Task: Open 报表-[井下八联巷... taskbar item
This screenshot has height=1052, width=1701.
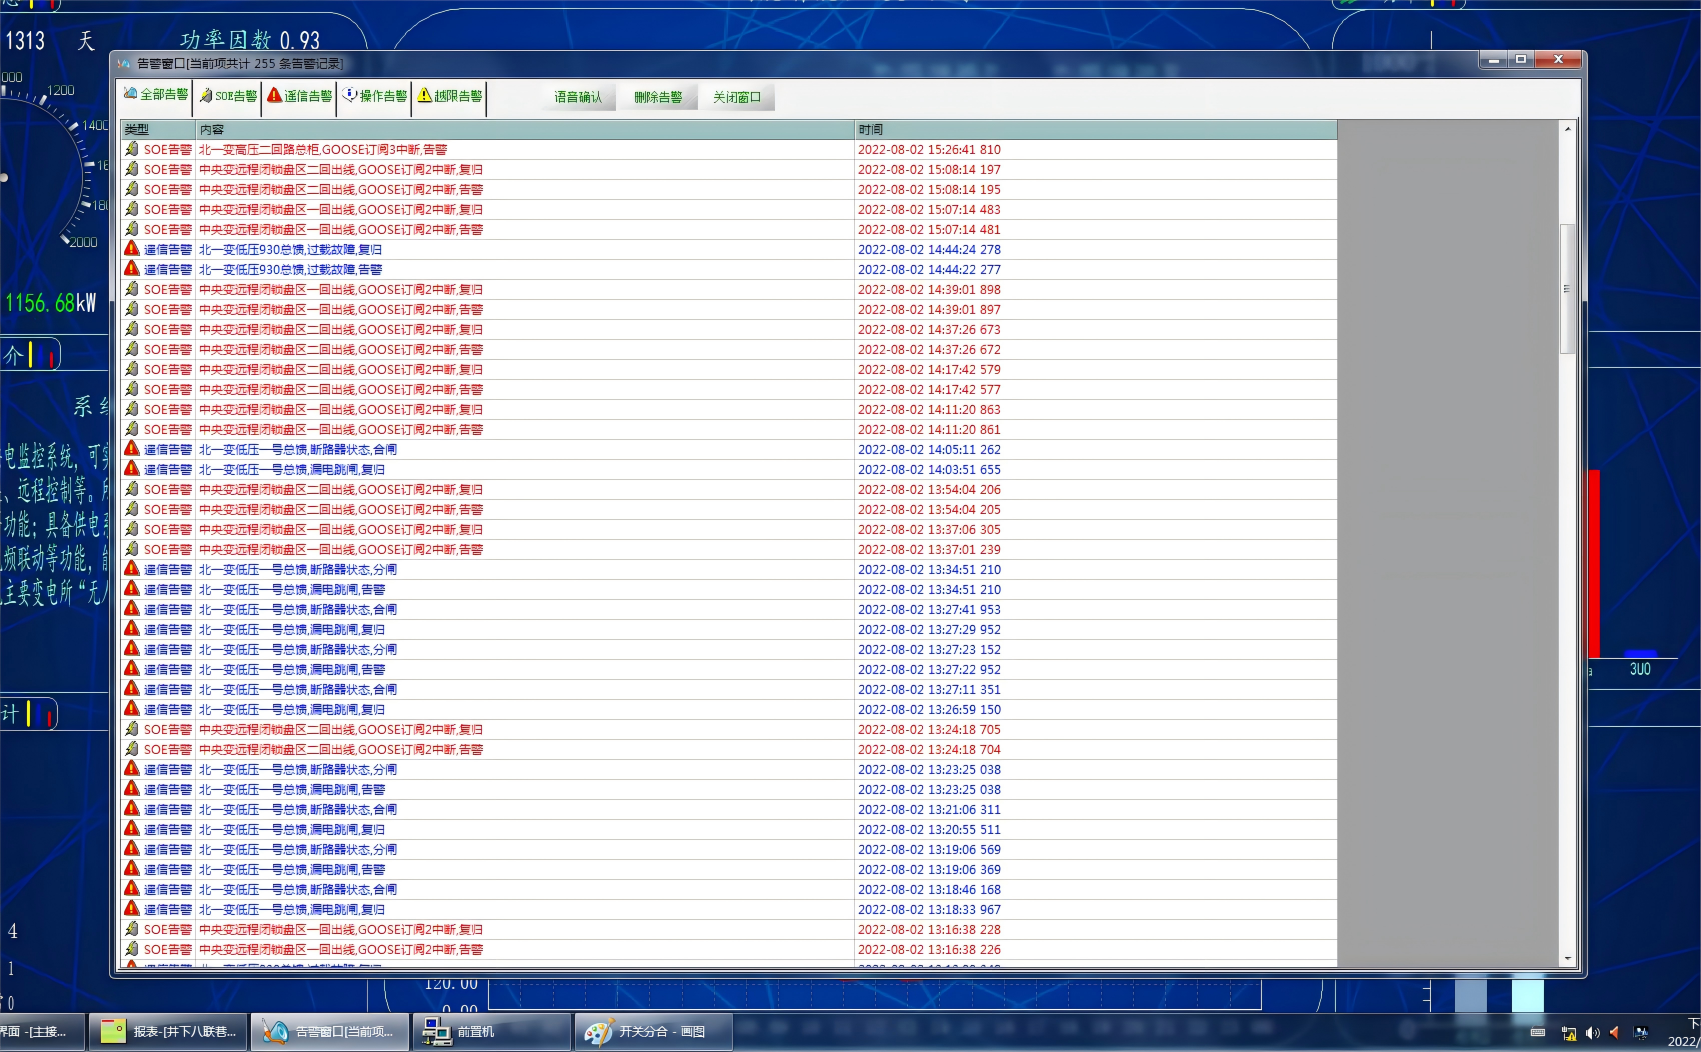Action: pyautogui.click(x=169, y=1031)
